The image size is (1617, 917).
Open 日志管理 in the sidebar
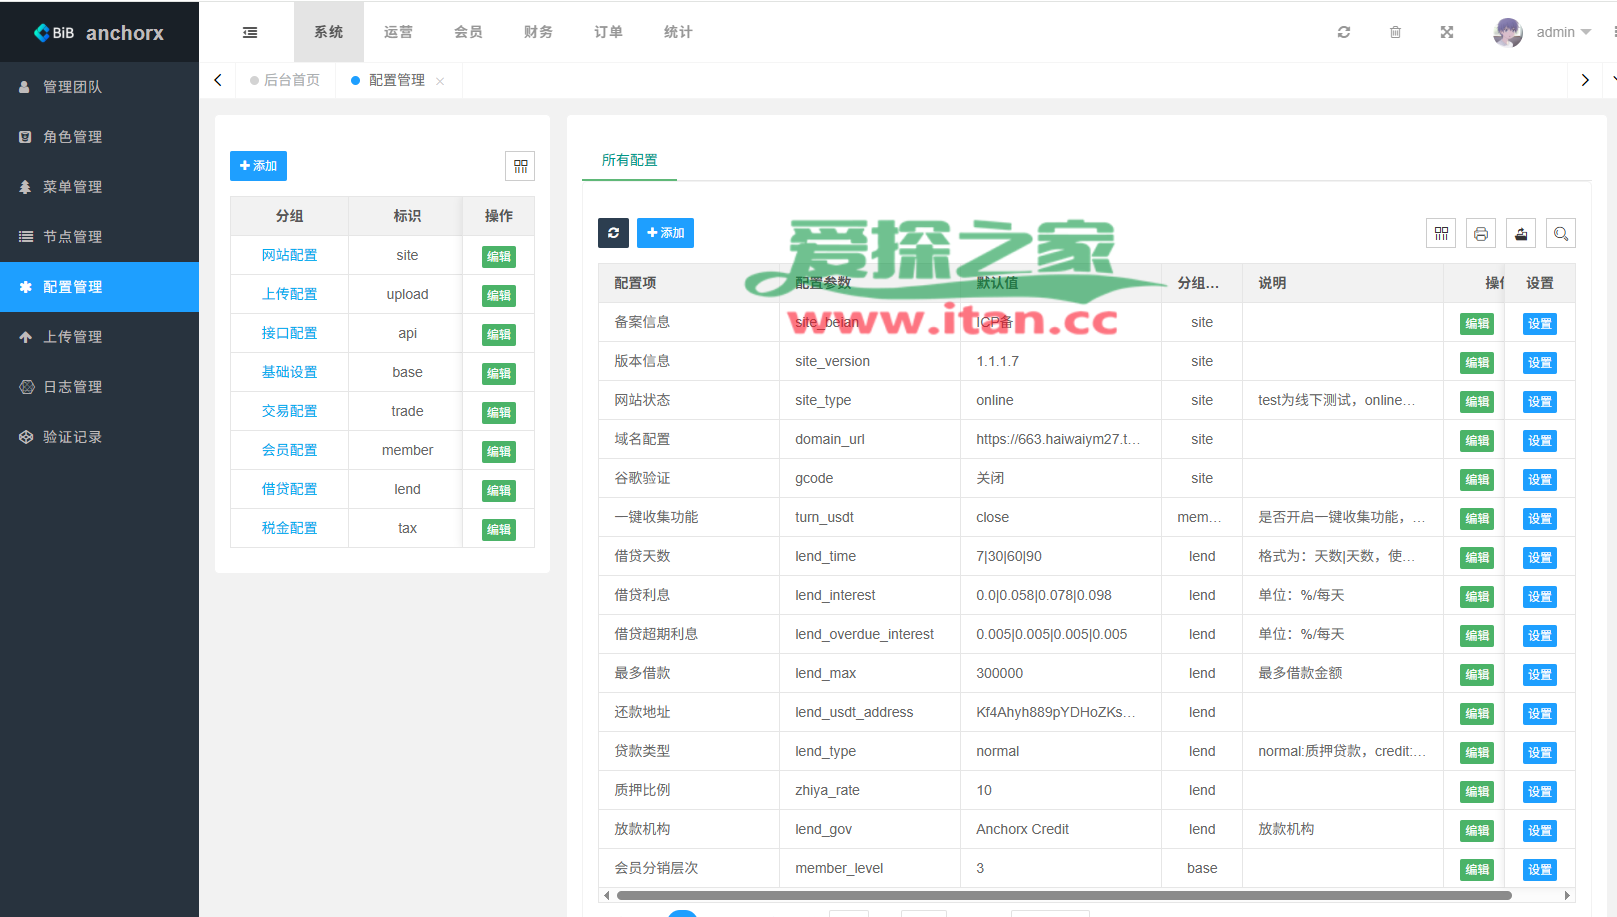pos(72,387)
